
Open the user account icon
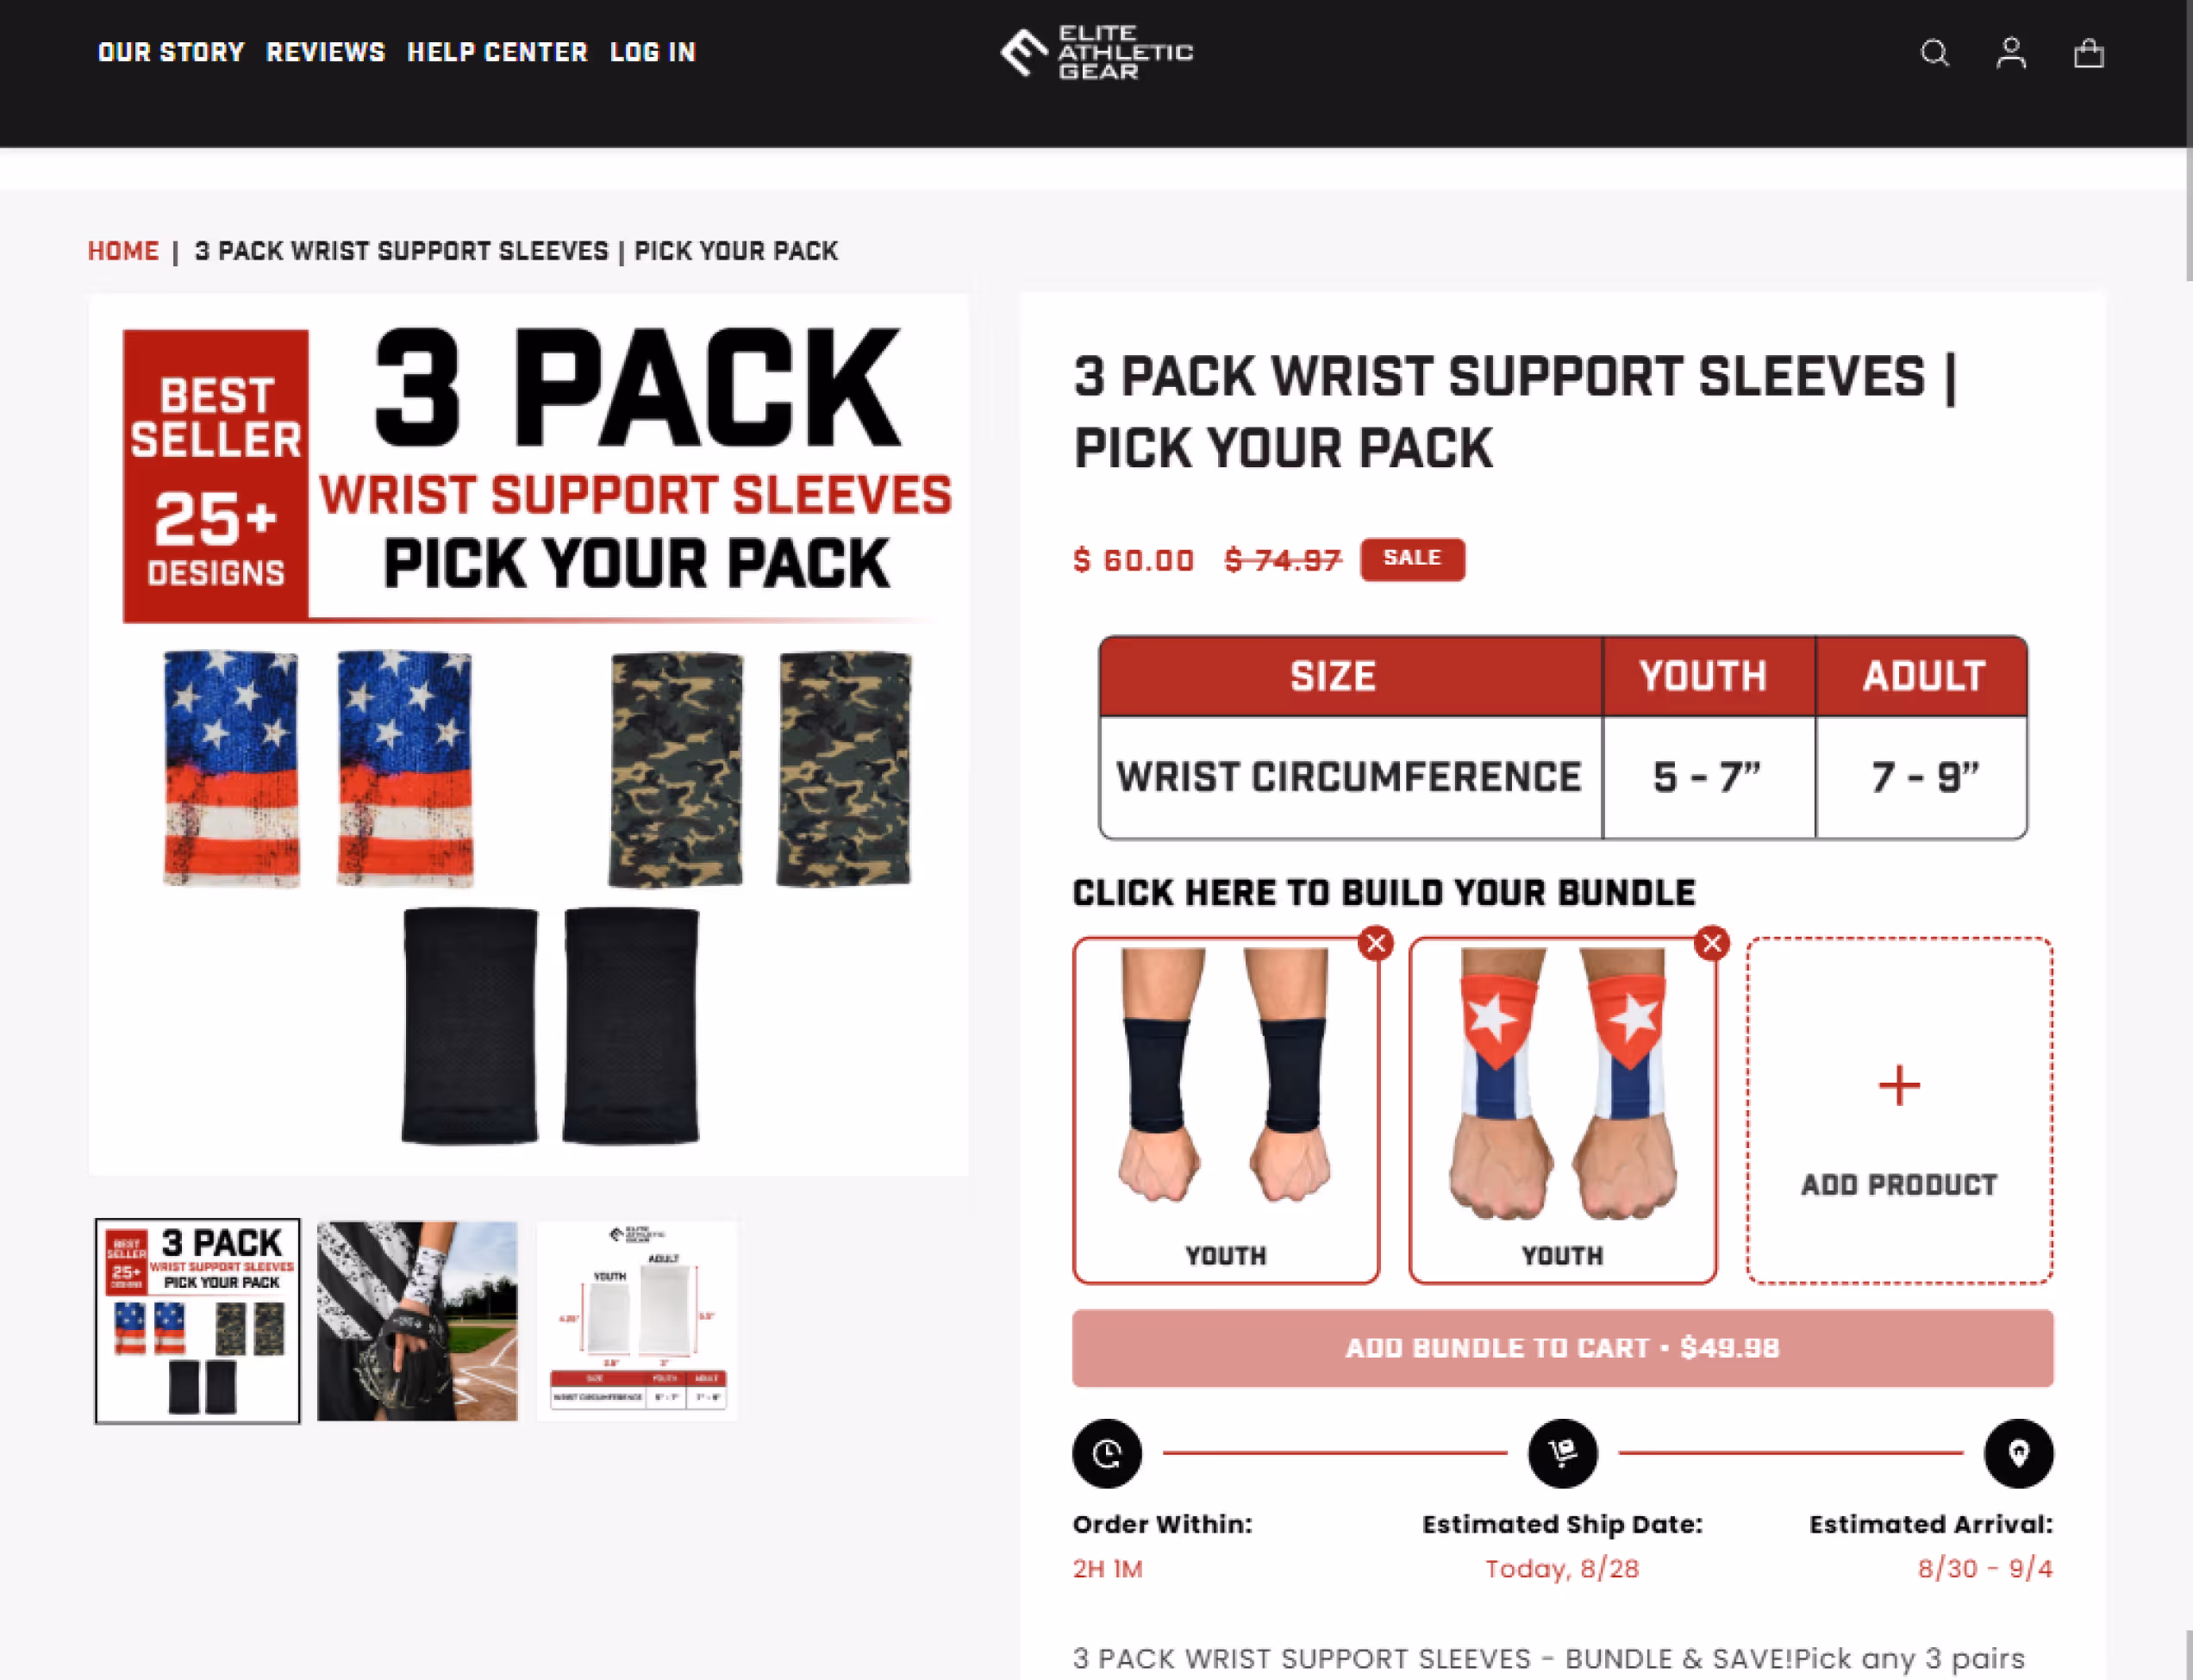2011,53
